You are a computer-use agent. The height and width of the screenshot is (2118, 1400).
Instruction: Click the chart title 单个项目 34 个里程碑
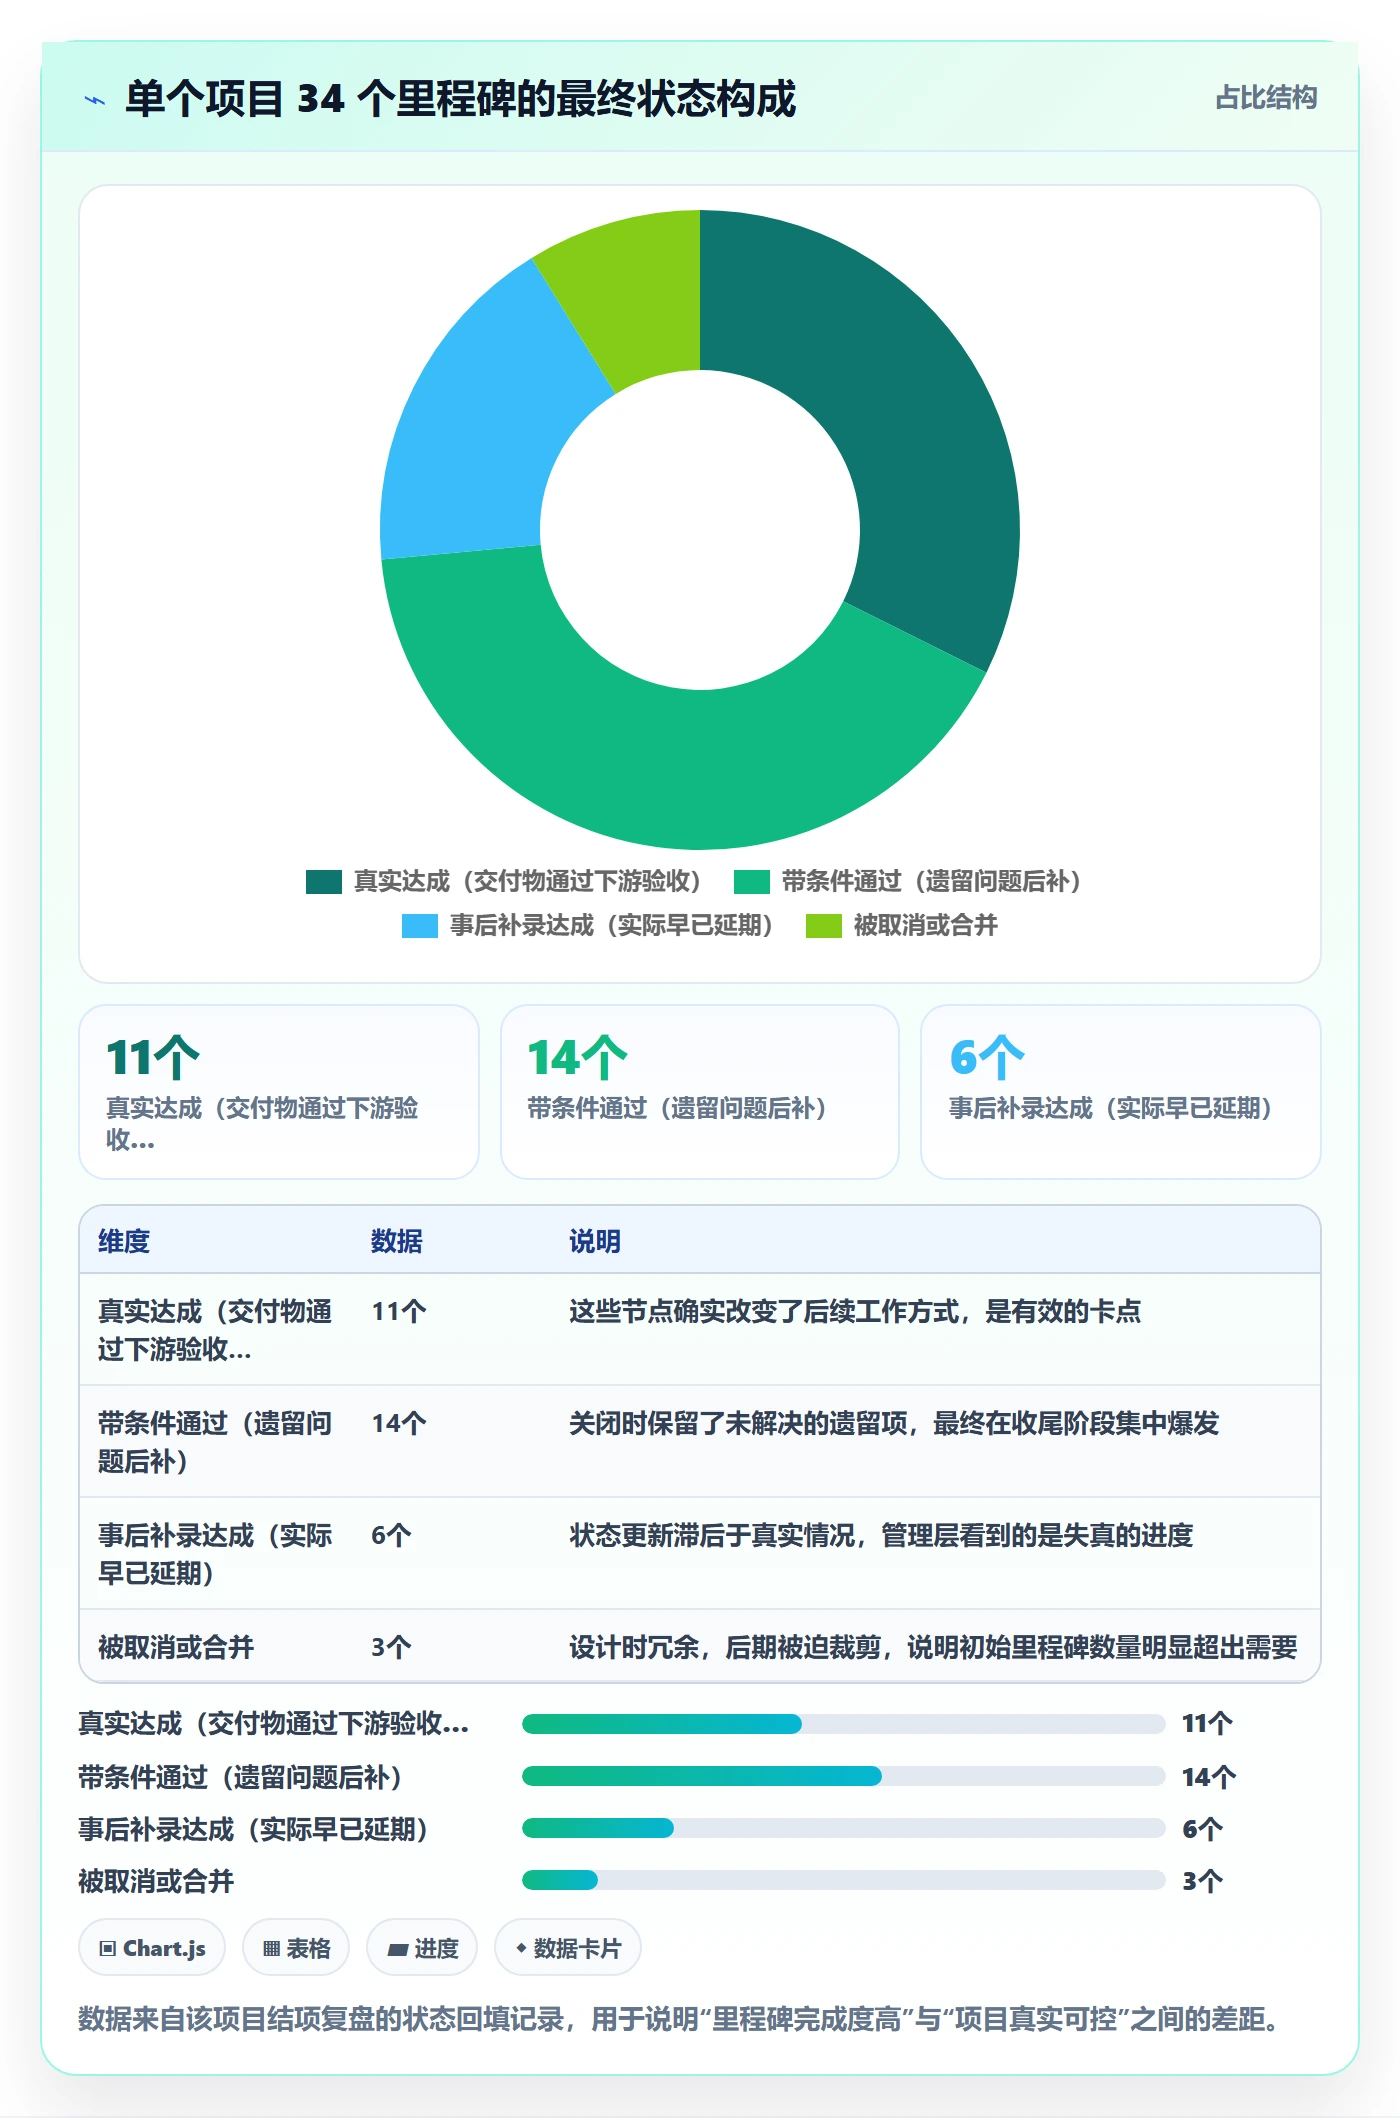click(460, 99)
